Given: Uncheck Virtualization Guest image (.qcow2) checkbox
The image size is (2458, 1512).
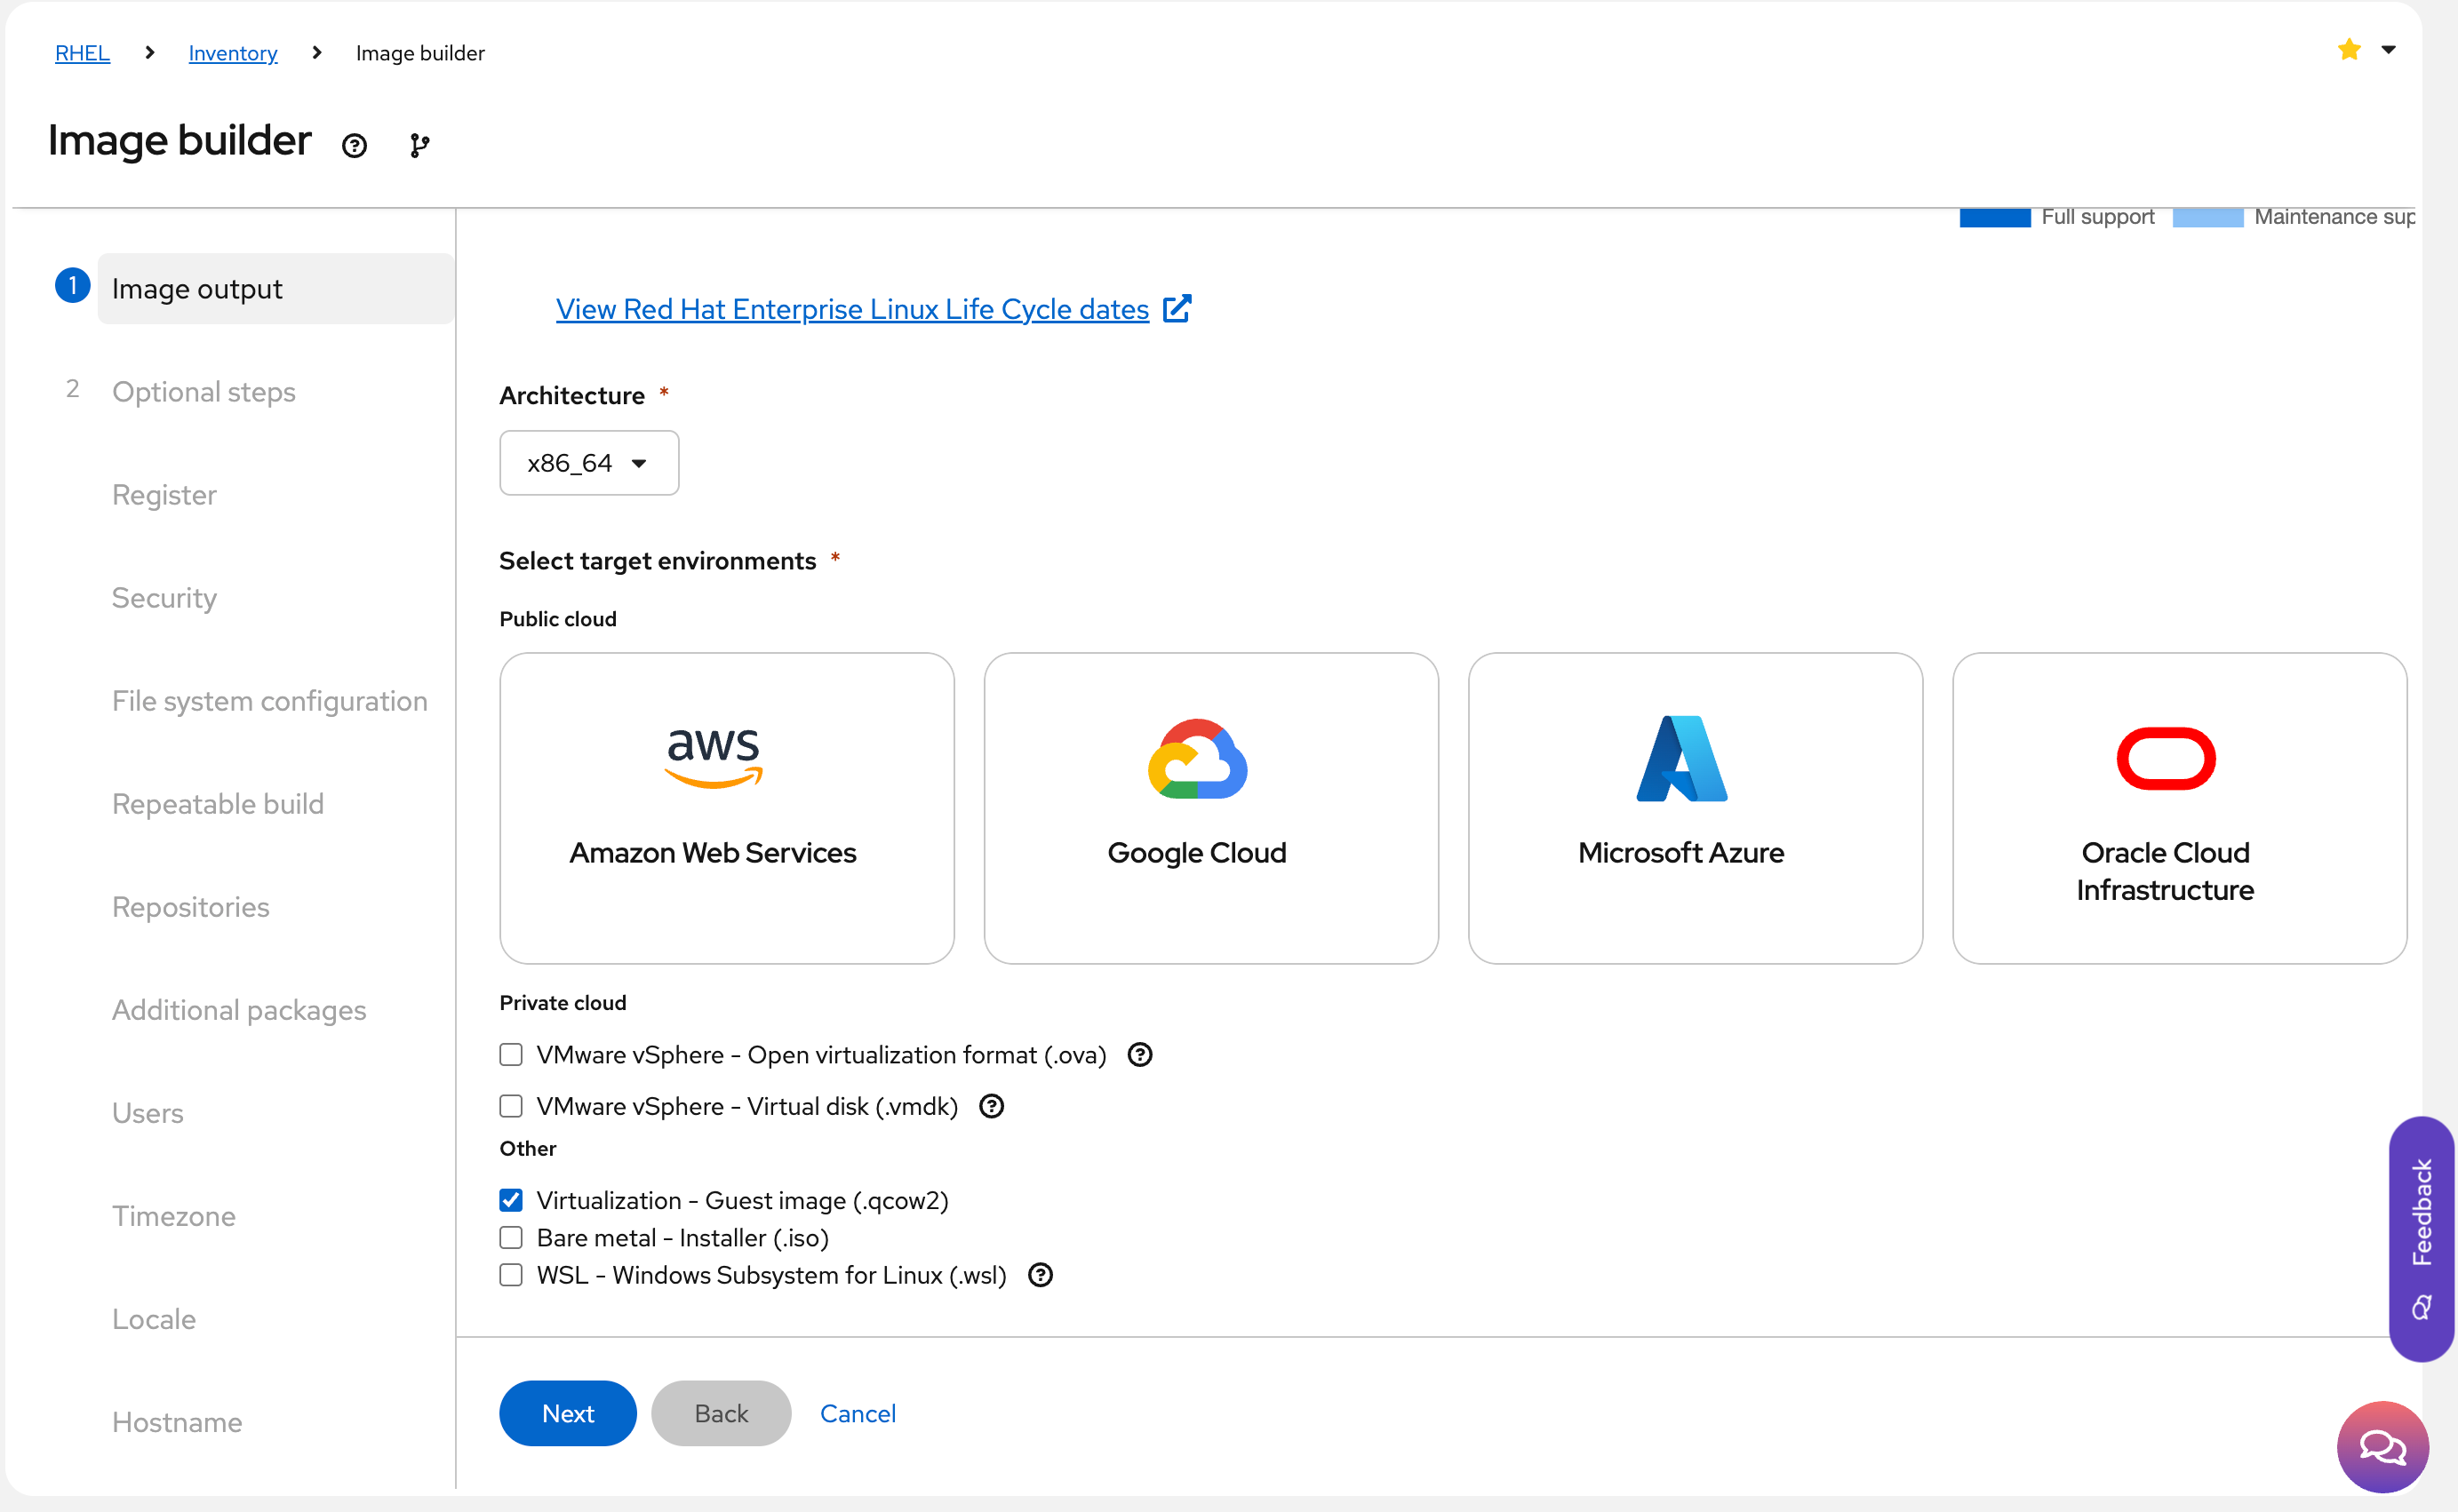Looking at the screenshot, I should 511,1200.
